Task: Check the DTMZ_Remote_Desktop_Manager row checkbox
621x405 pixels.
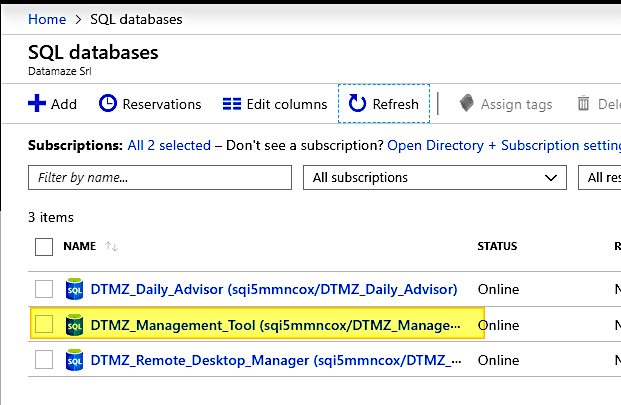Action: point(44,359)
